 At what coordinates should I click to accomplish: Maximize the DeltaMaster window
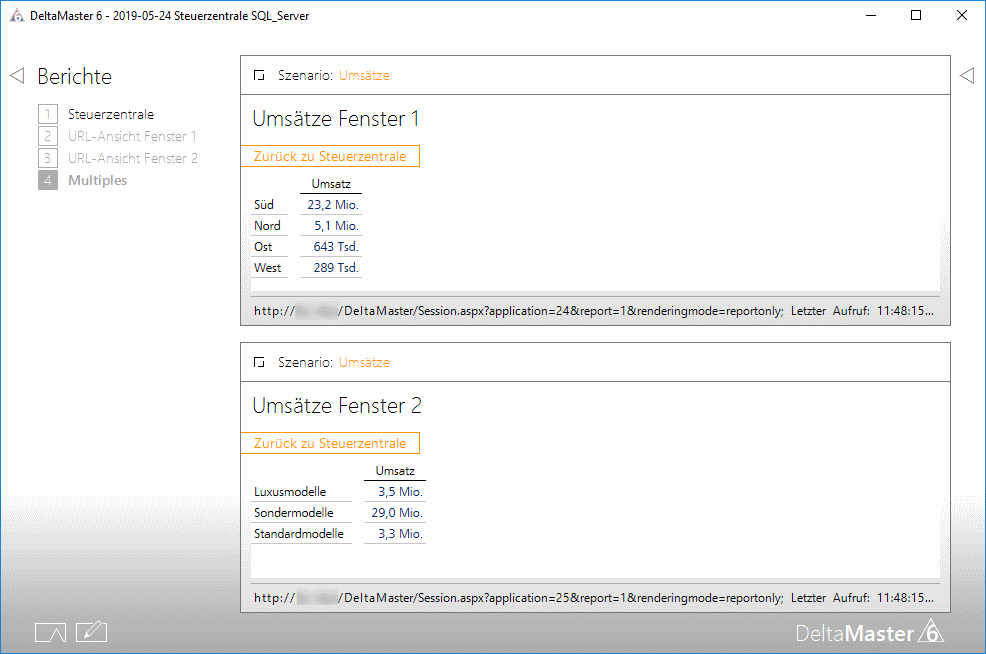(x=916, y=16)
